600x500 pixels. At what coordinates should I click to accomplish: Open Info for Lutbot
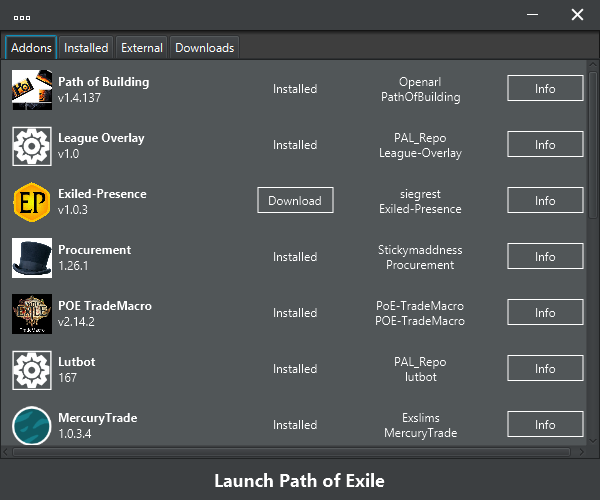(x=545, y=368)
